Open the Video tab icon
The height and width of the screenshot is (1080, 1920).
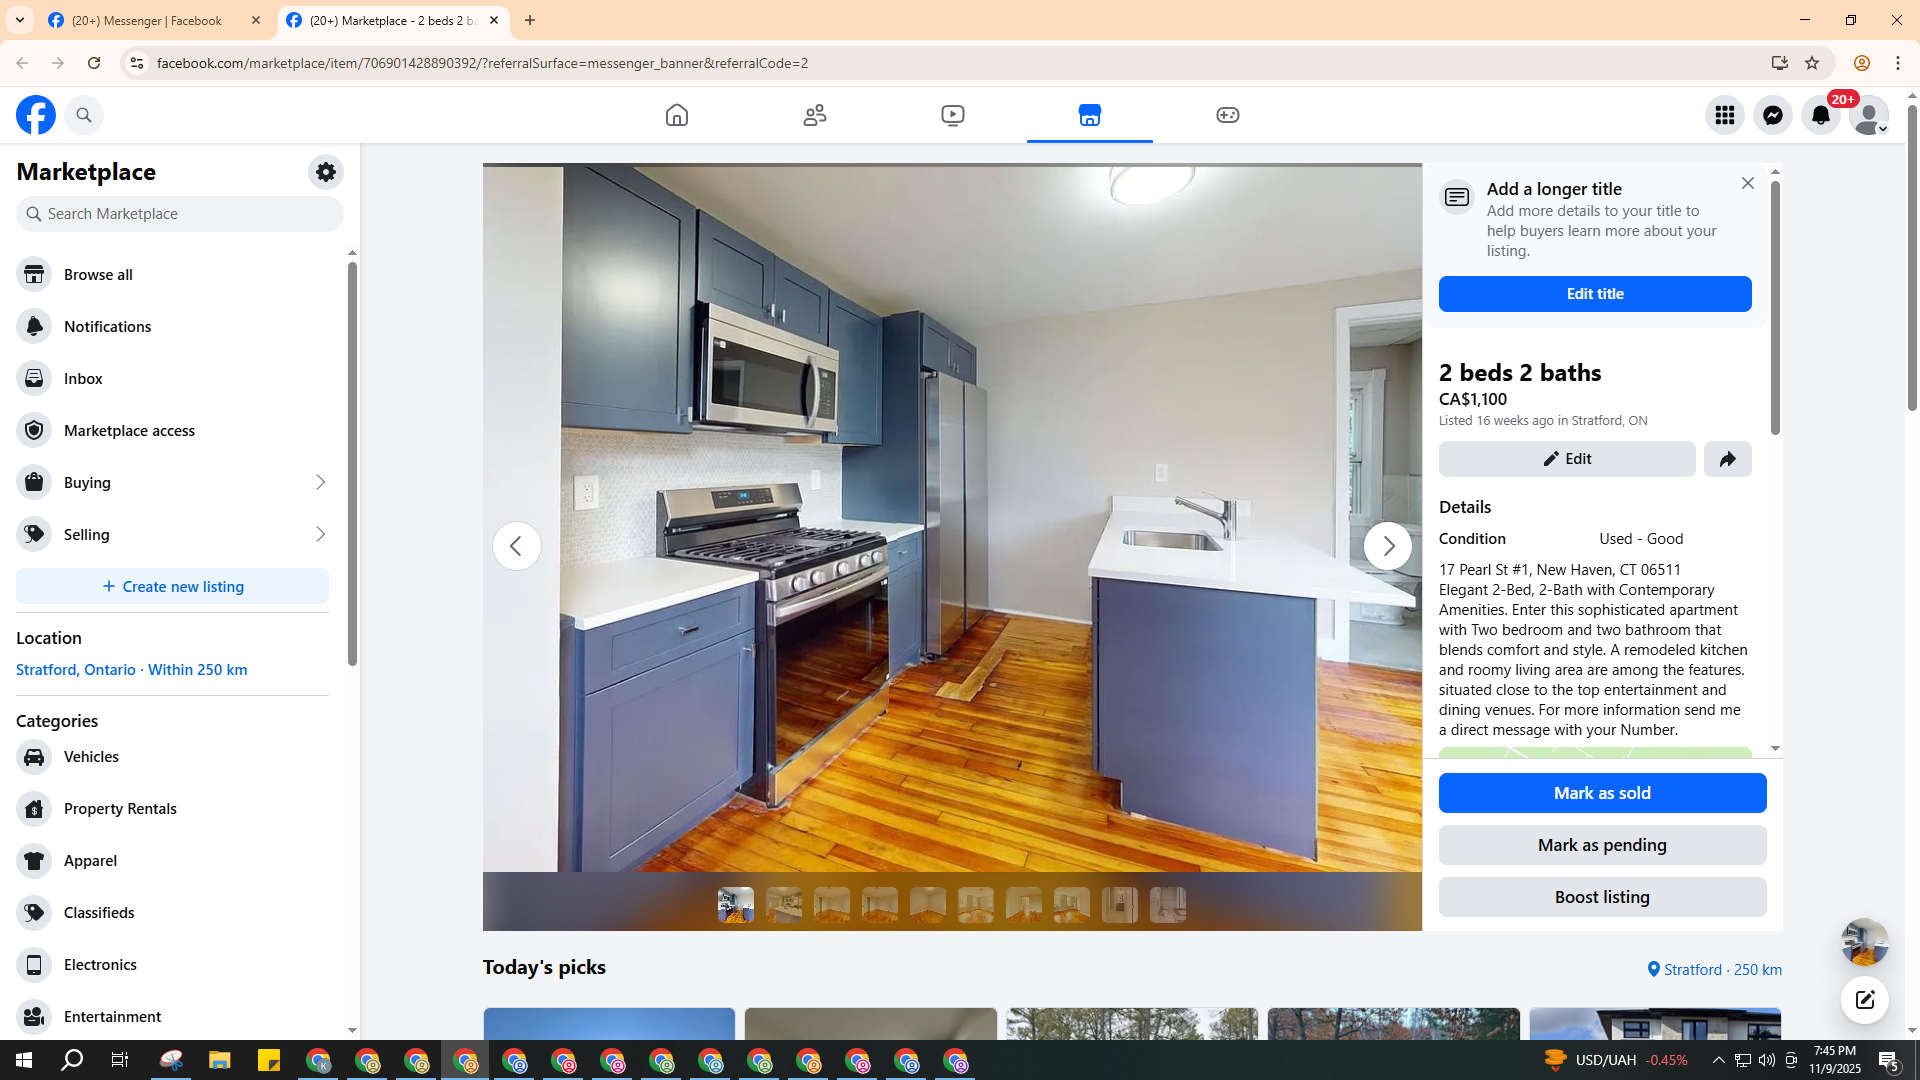tap(953, 115)
